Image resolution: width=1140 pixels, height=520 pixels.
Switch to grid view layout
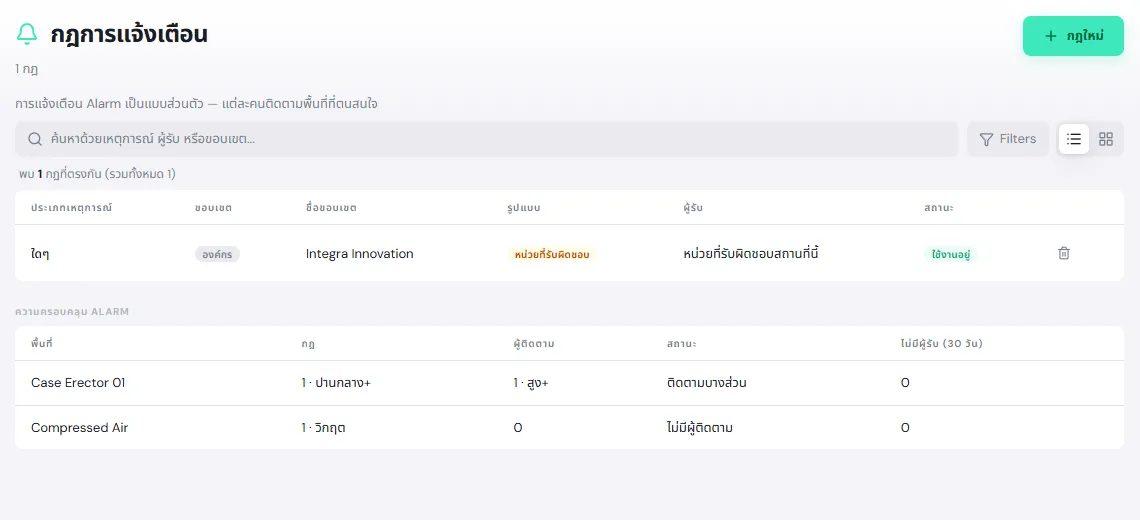tap(1106, 139)
